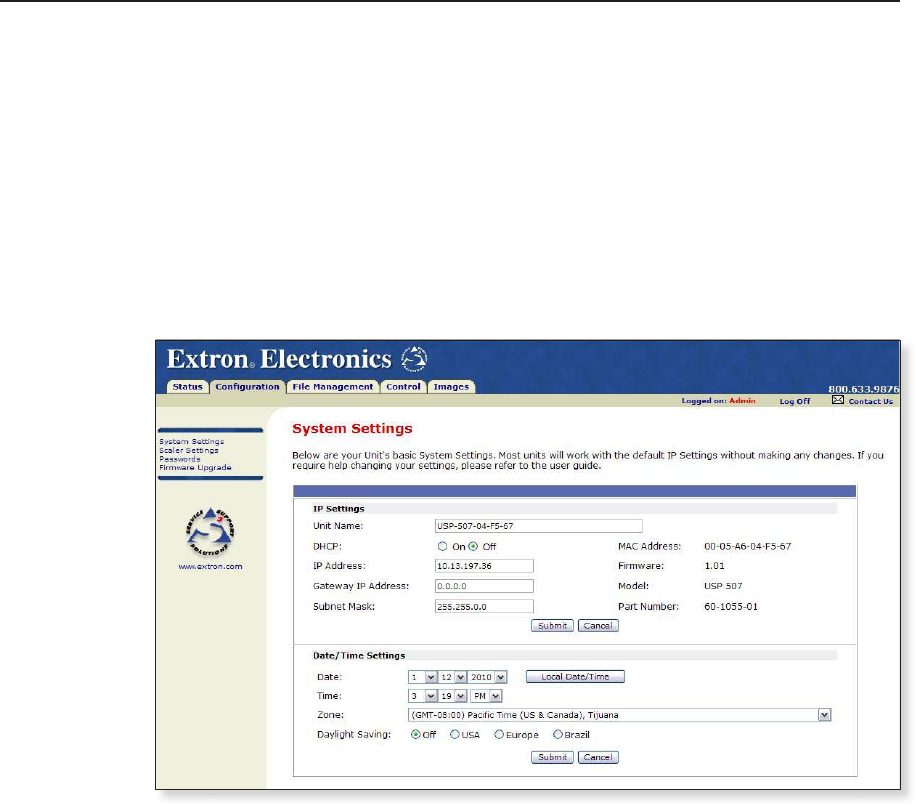Select the DHCP Off radio button

click(x=473, y=546)
